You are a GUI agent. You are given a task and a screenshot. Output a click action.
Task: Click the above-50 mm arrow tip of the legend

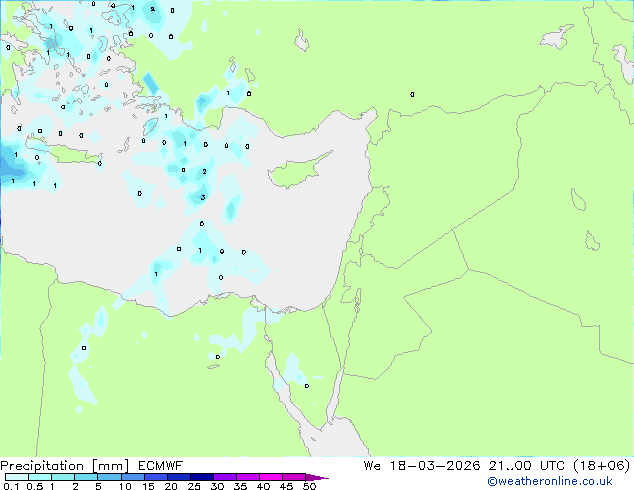(x=317, y=477)
